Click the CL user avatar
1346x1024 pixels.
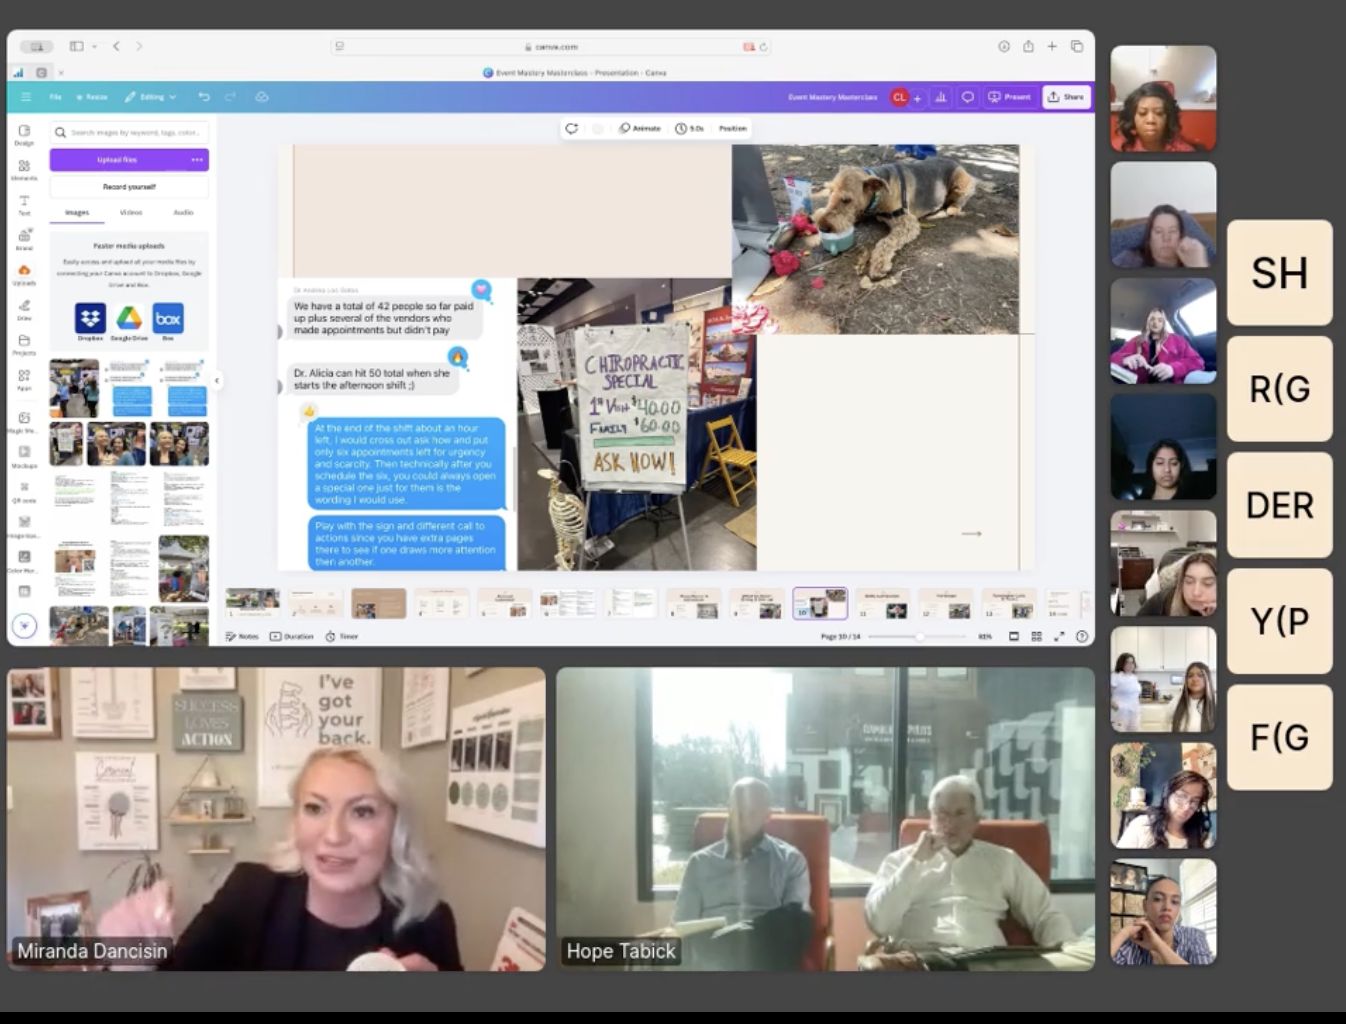tap(899, 97)
